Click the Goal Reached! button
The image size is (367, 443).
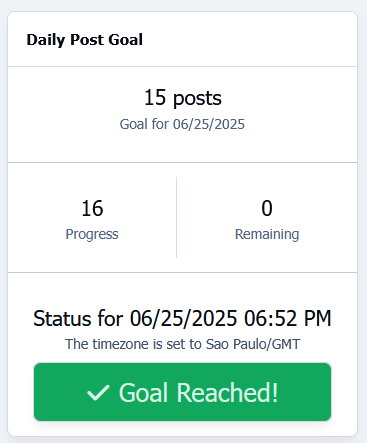click(182, 392)
